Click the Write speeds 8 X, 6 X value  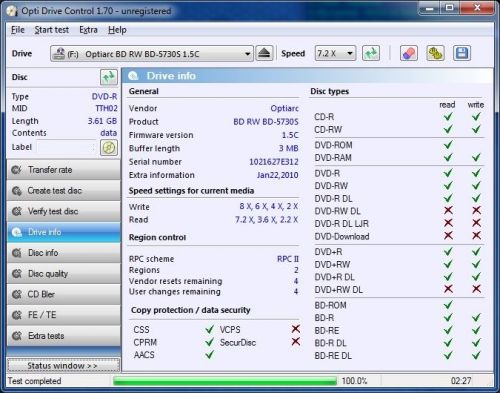[269, 206]
